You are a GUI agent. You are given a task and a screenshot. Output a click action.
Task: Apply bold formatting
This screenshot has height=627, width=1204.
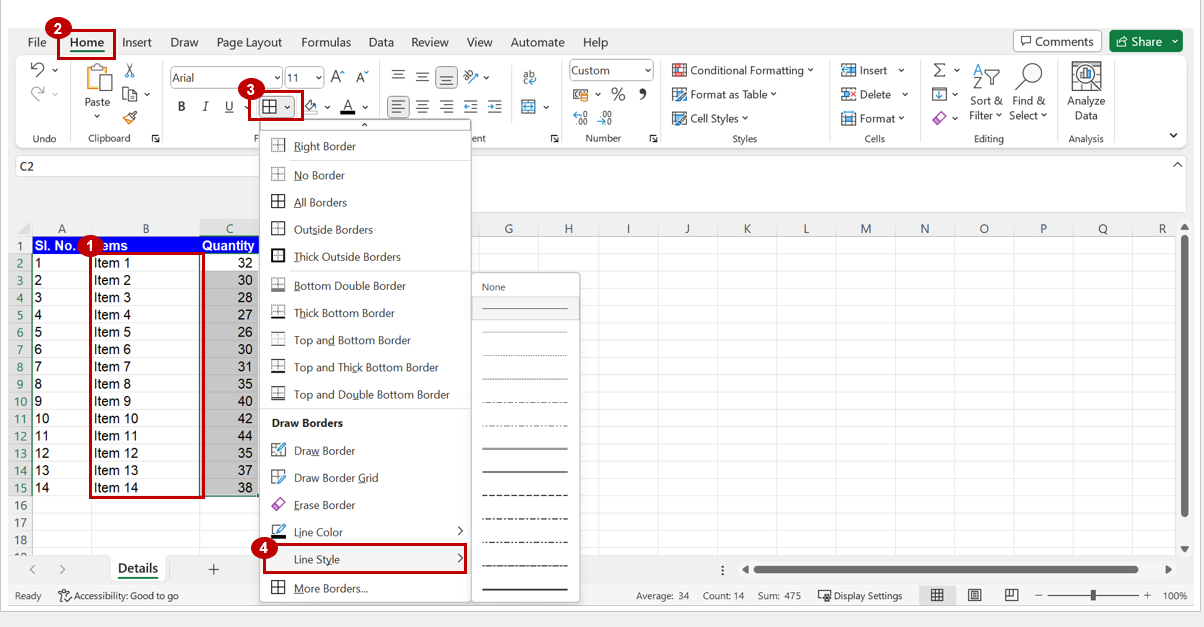tap(182, 105)
